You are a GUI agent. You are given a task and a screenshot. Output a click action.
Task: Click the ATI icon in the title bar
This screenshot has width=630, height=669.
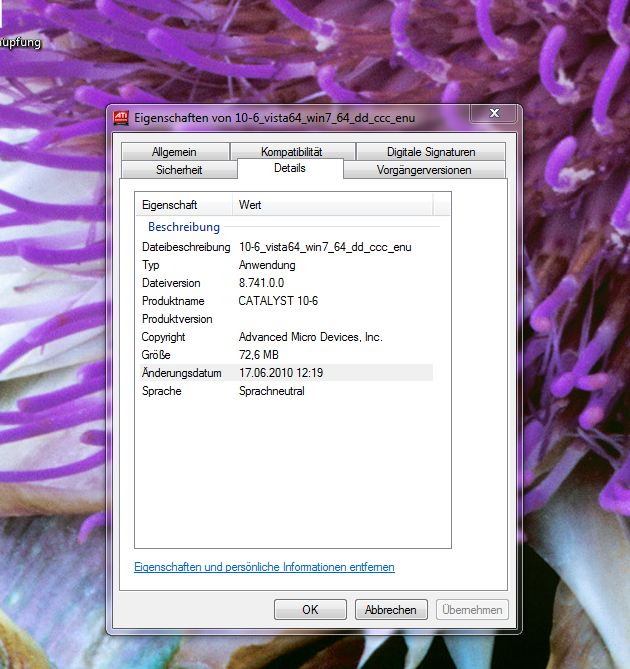tap(121, 118)
